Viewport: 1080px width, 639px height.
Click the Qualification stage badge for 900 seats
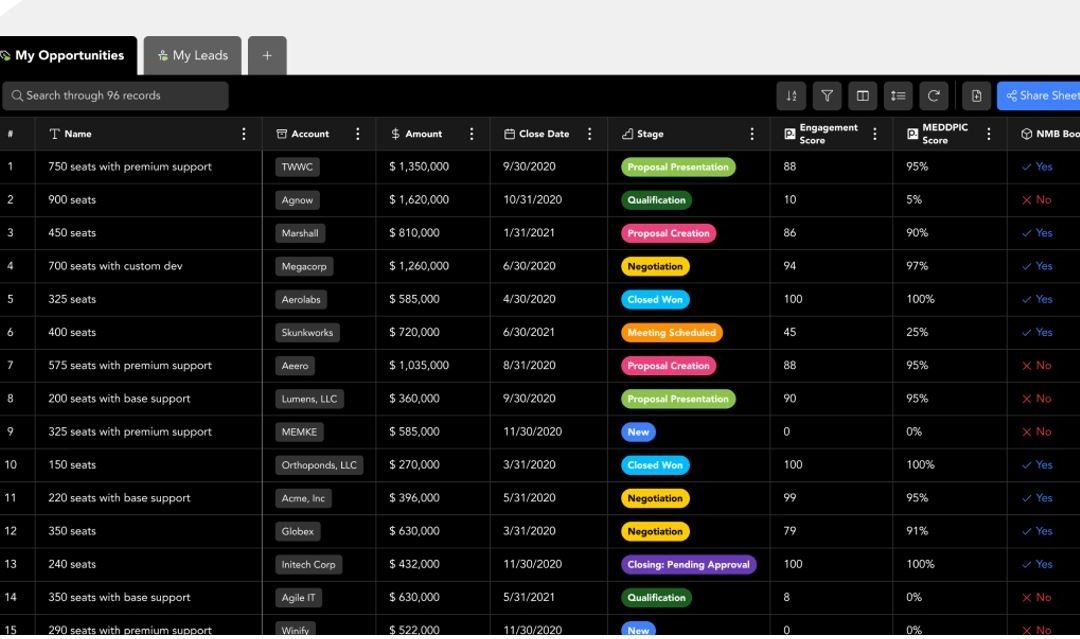656,200
